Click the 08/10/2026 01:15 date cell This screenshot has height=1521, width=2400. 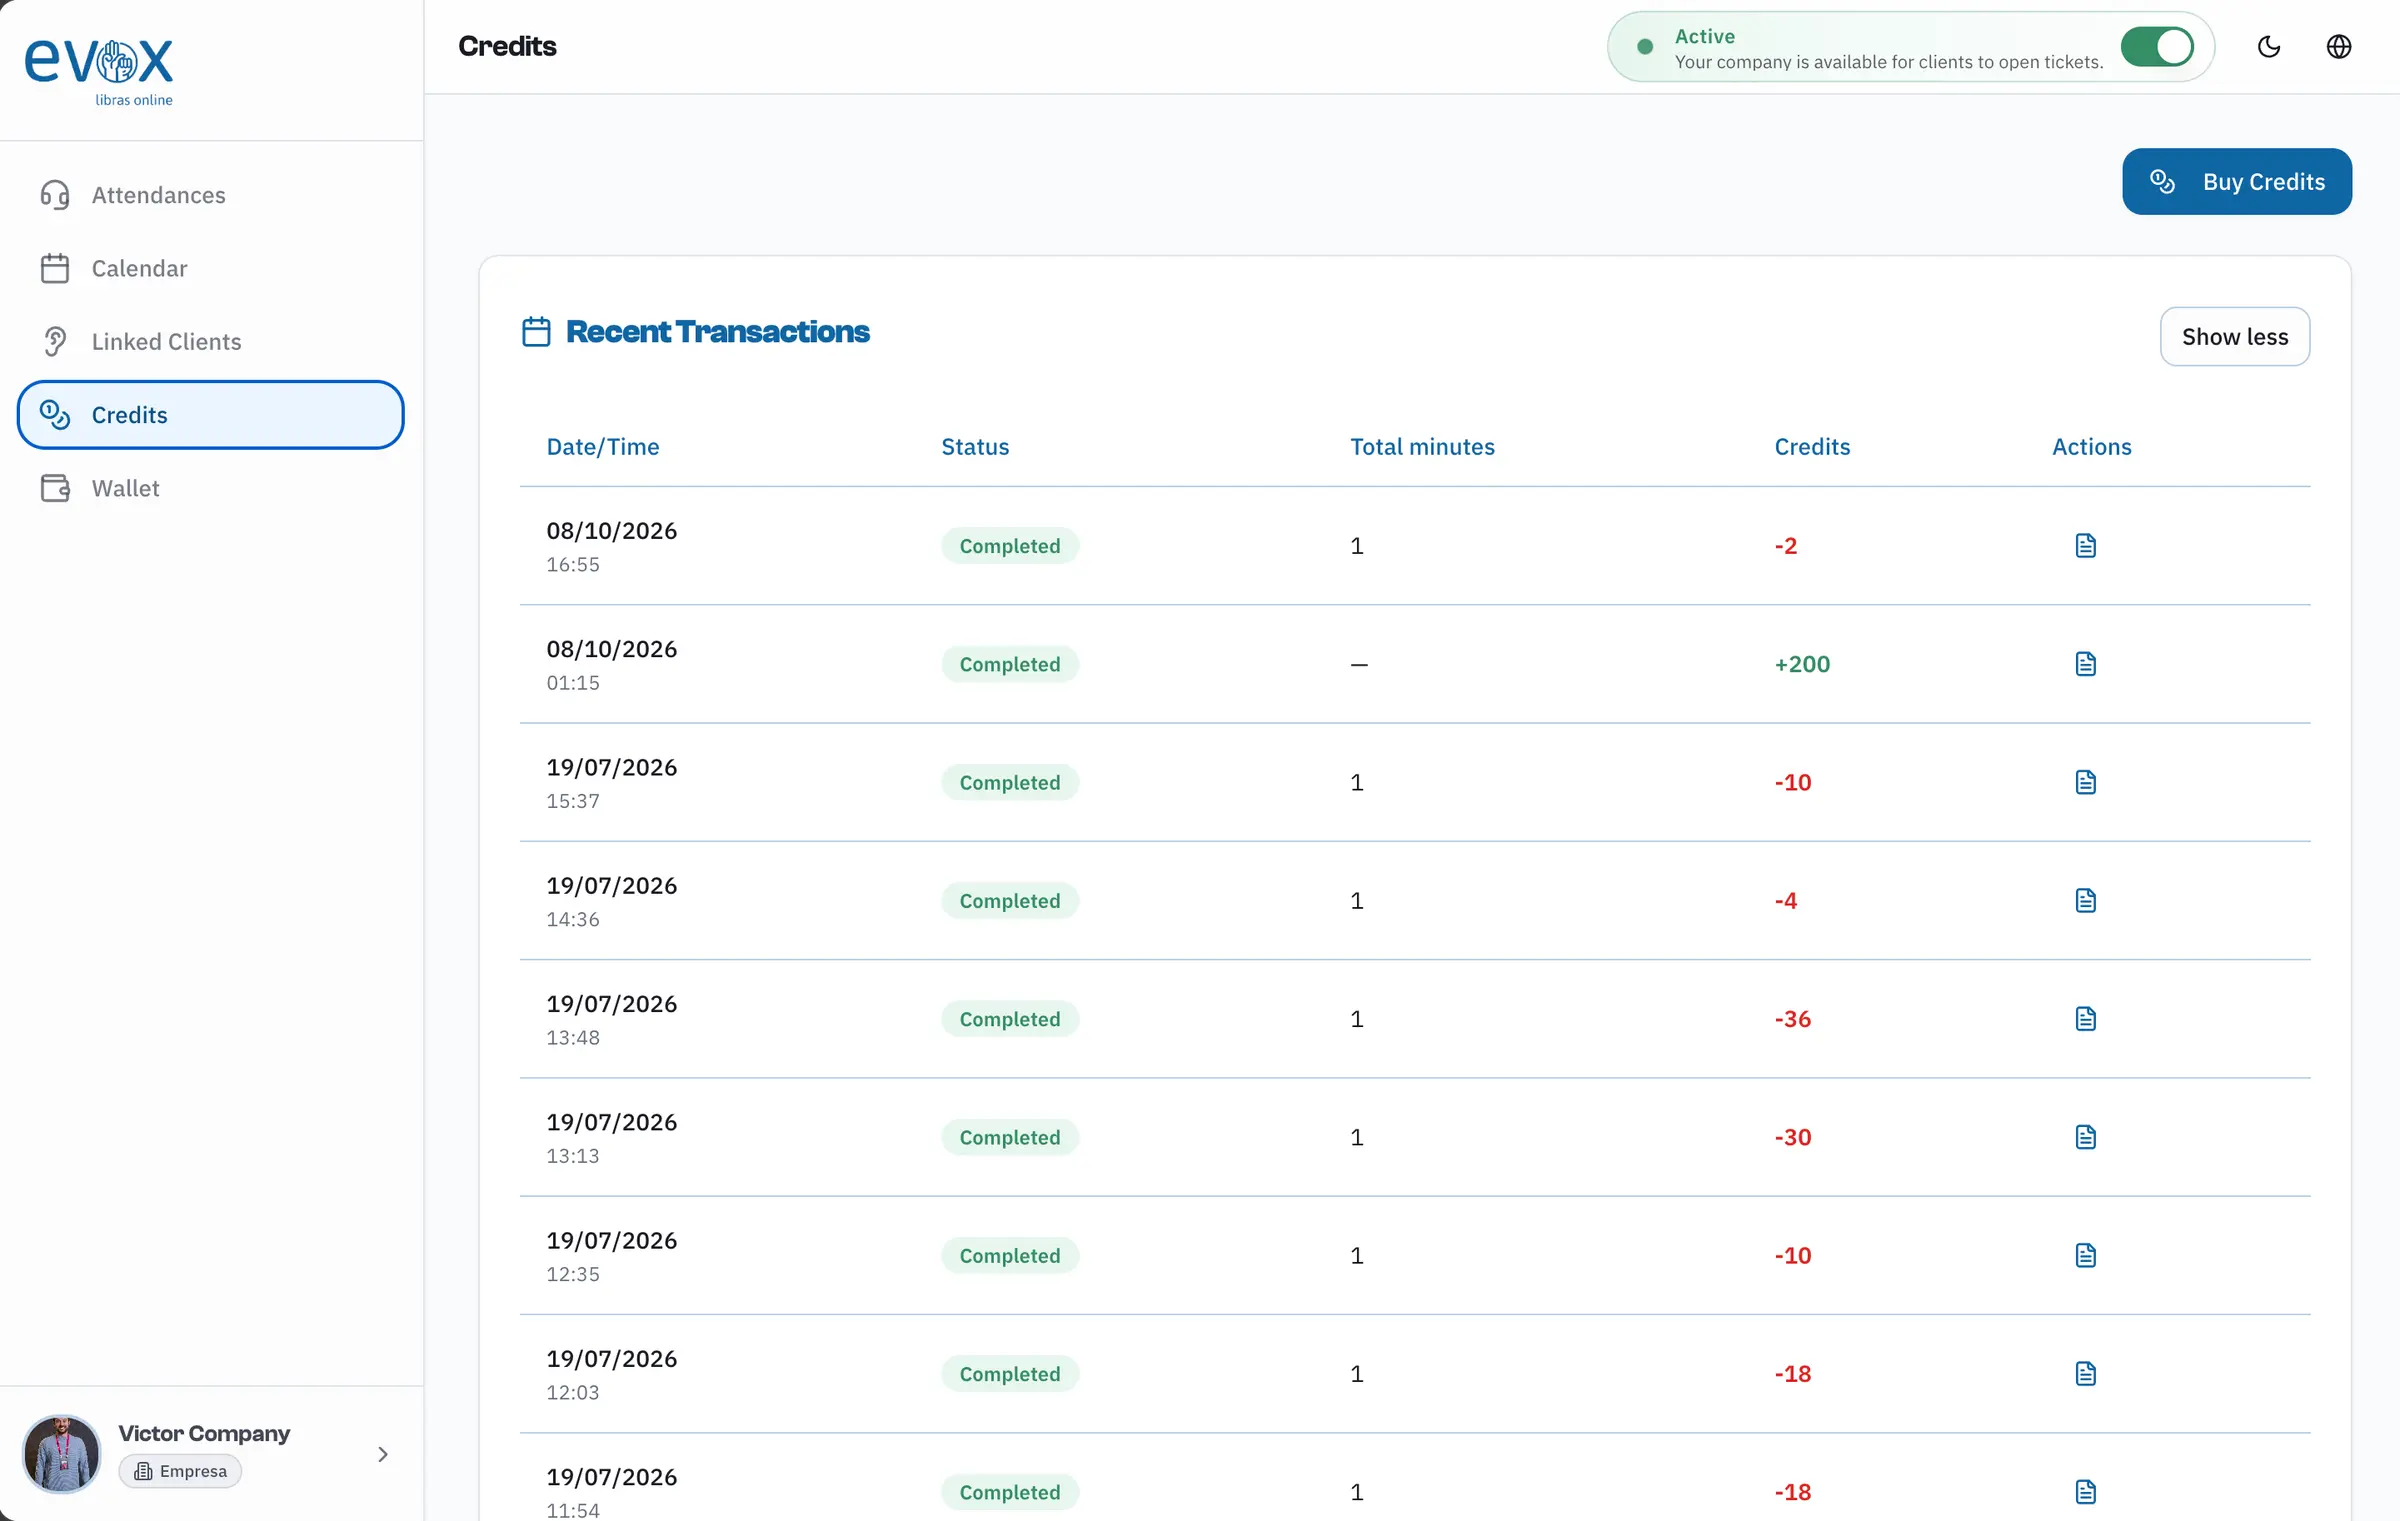[x=612, y=665]
